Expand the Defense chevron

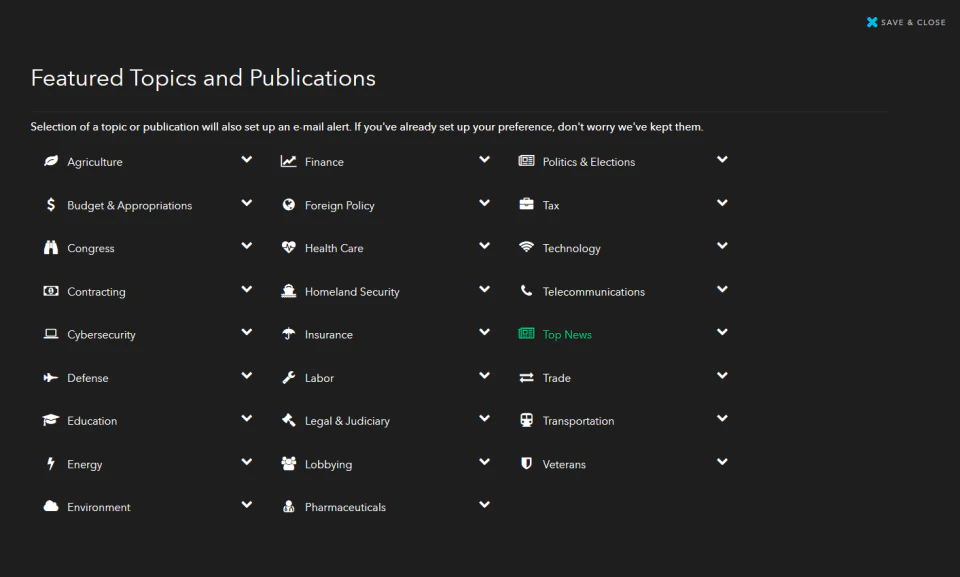247,375
